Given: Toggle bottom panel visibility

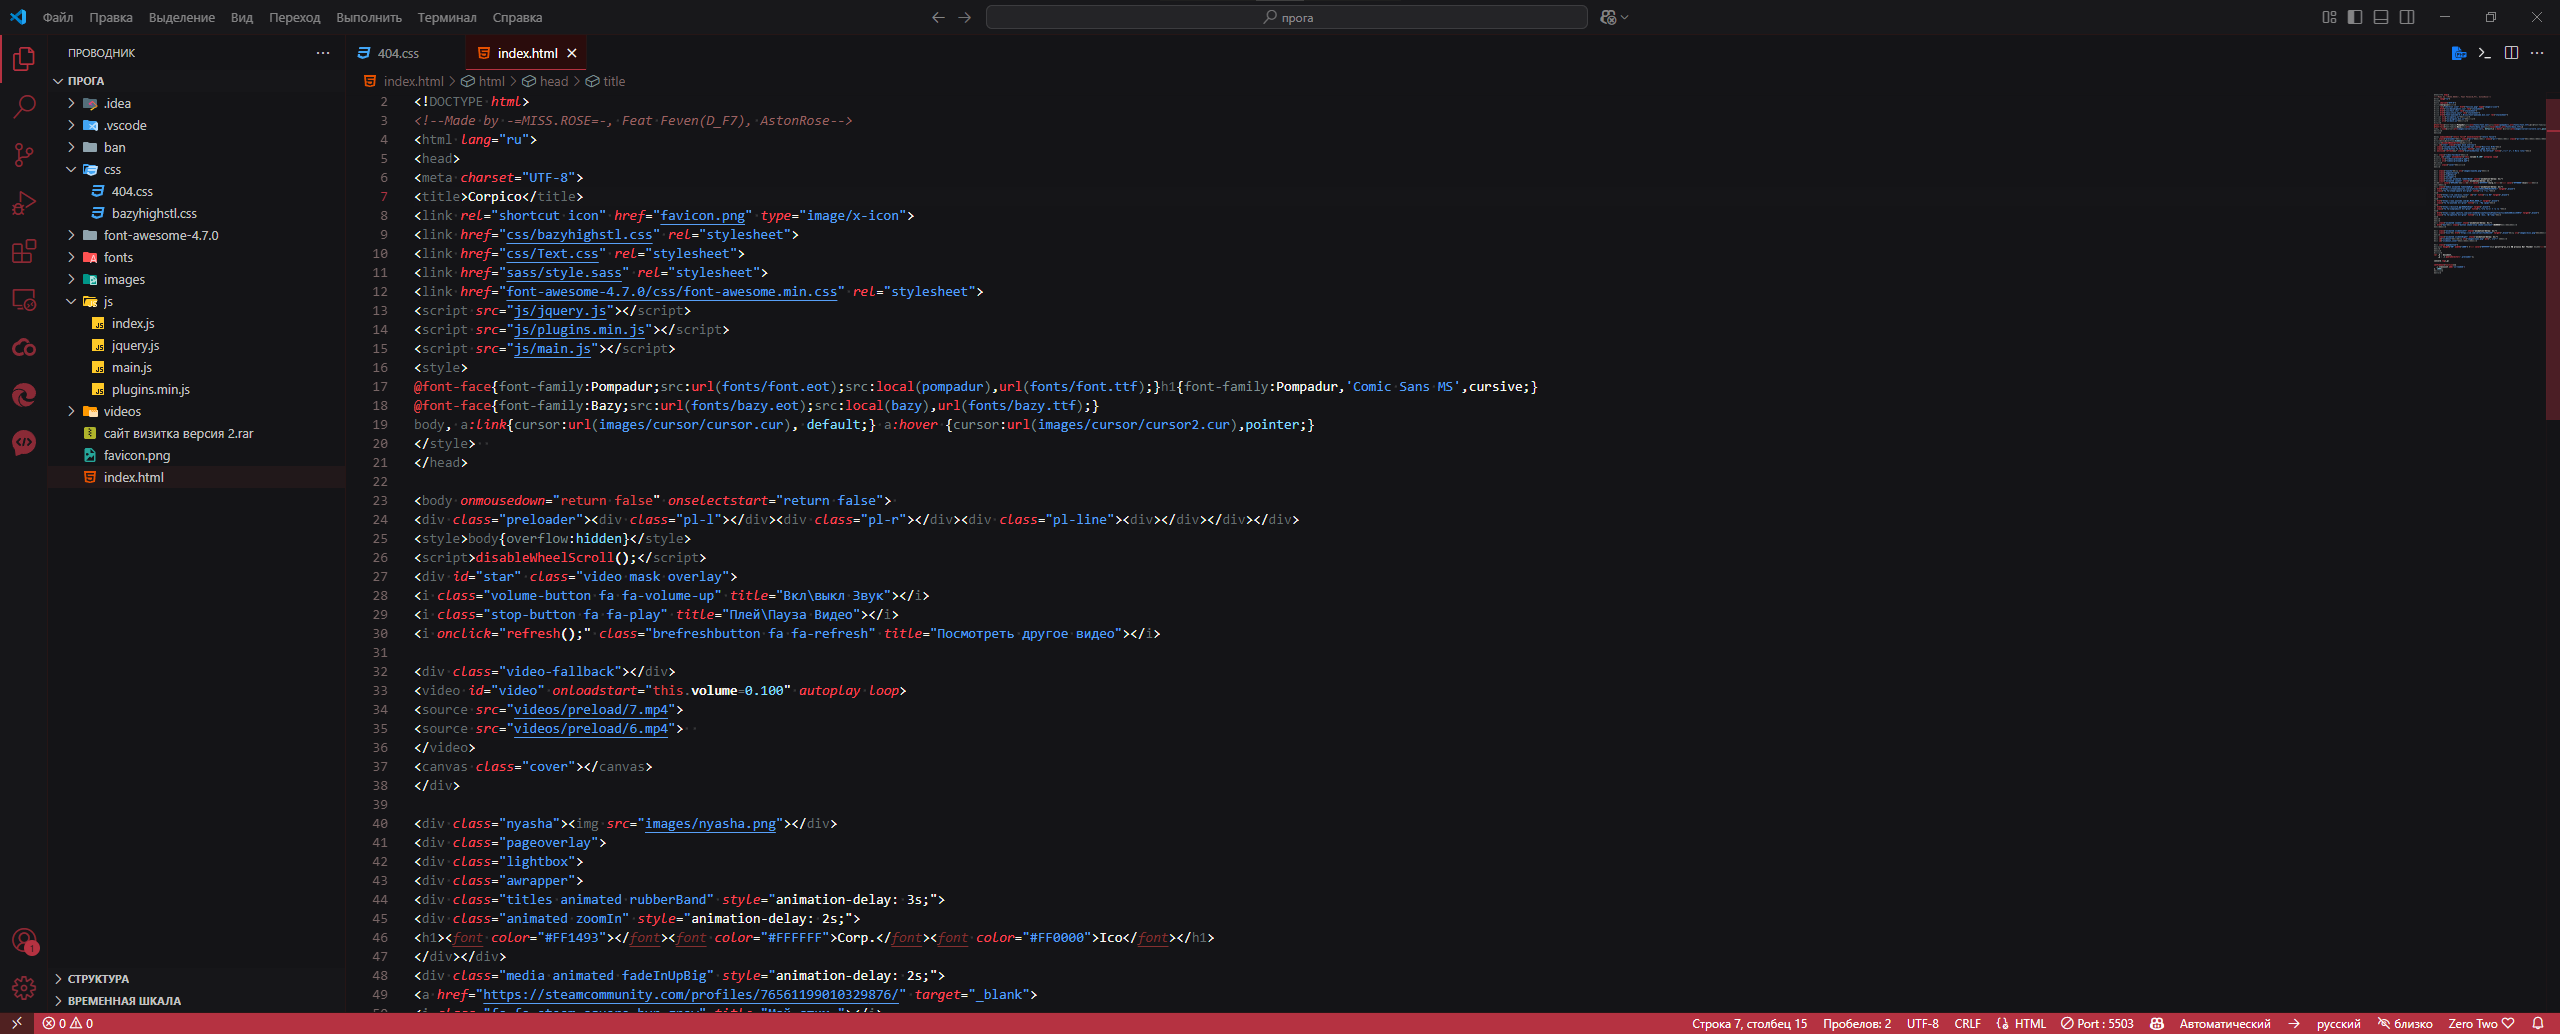Looking at the screenshot, I should [x=2381, y=17].
